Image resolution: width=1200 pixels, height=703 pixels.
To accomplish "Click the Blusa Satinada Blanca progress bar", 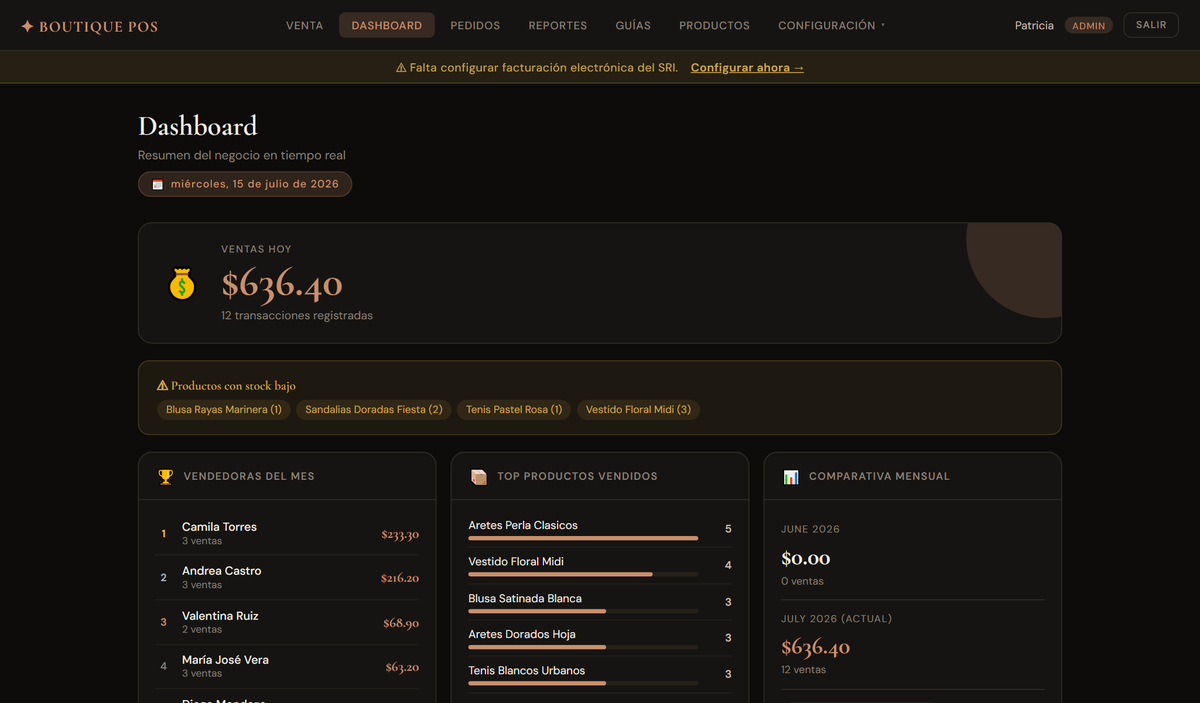I will (583, 611).
